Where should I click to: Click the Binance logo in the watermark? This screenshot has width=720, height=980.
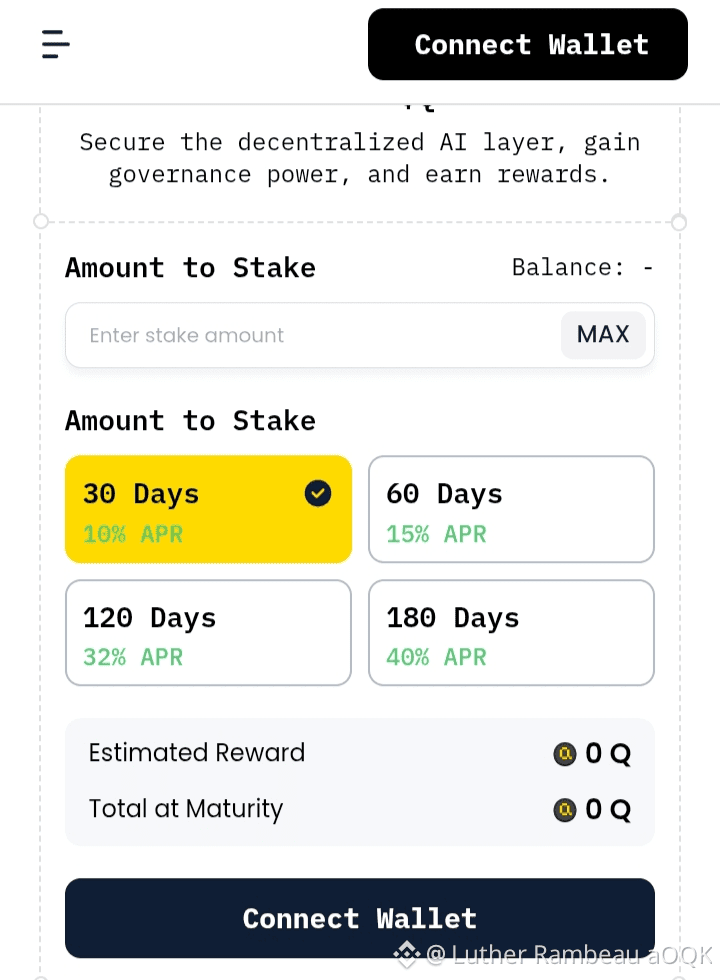click(406, 954)
